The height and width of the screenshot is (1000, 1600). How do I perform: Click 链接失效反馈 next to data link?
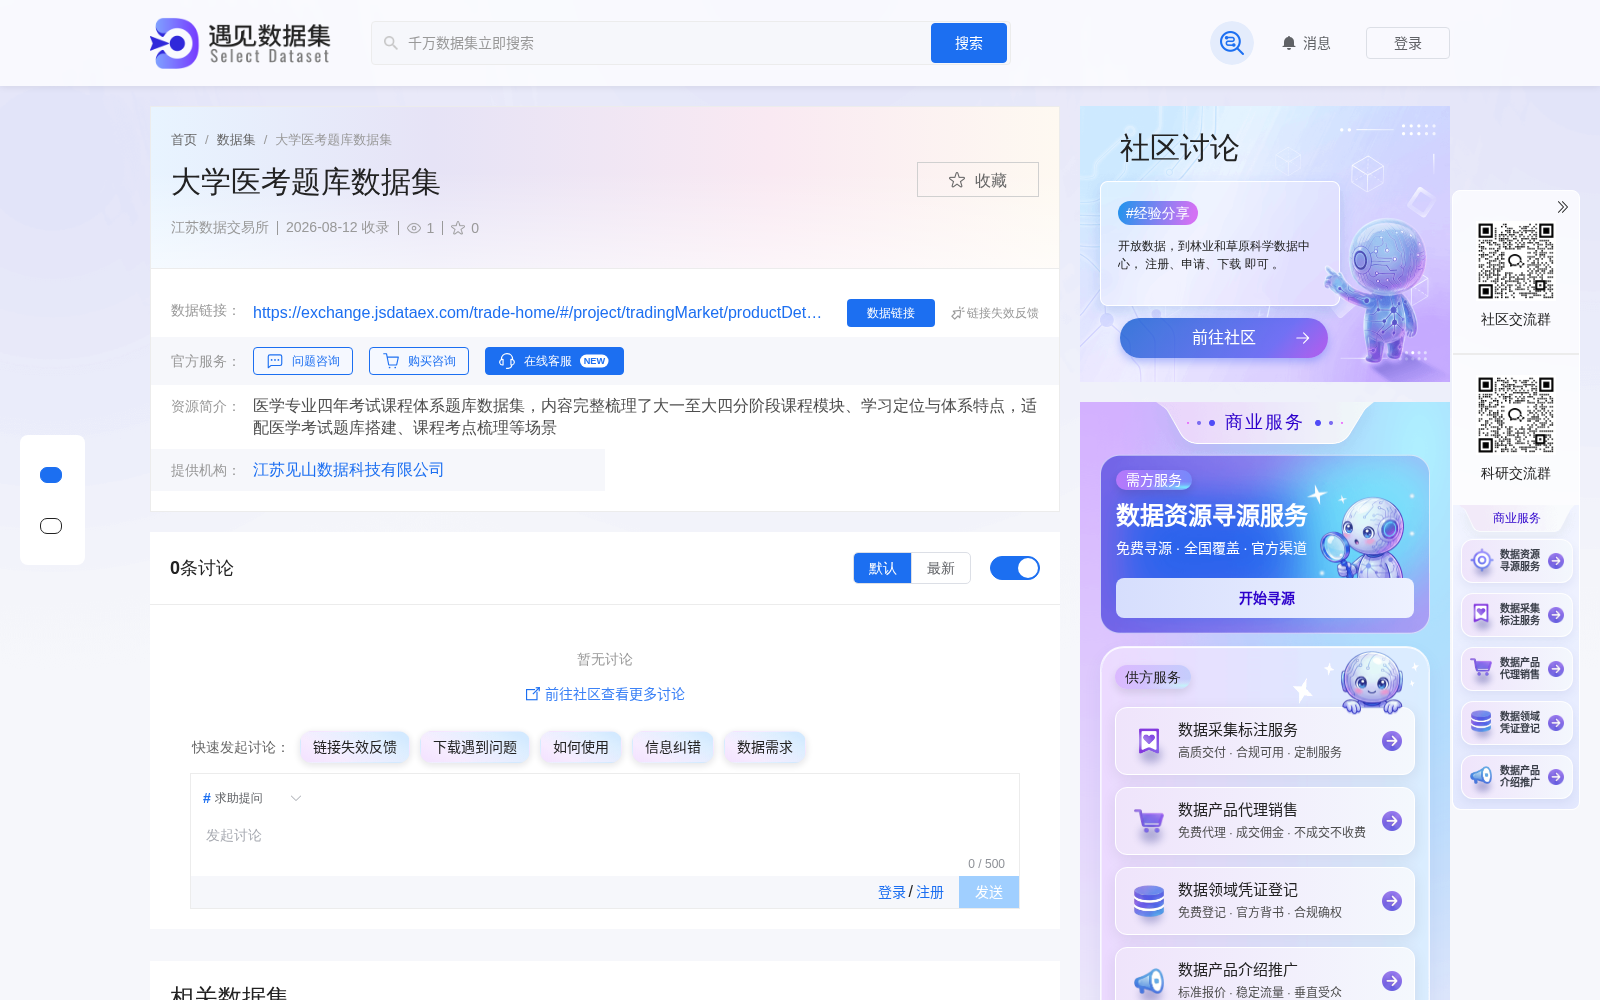(x=995, y=313)
